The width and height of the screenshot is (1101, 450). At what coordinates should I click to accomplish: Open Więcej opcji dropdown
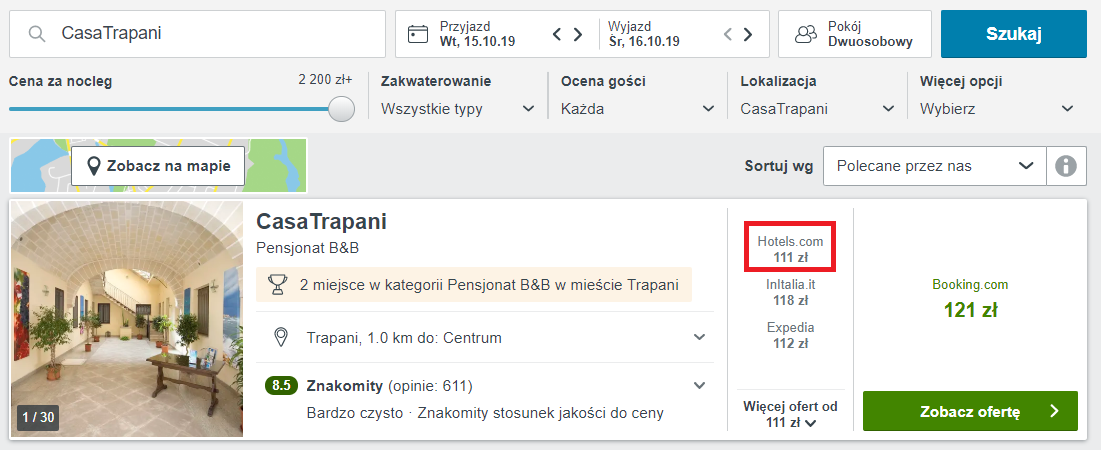tap(997, 109)
